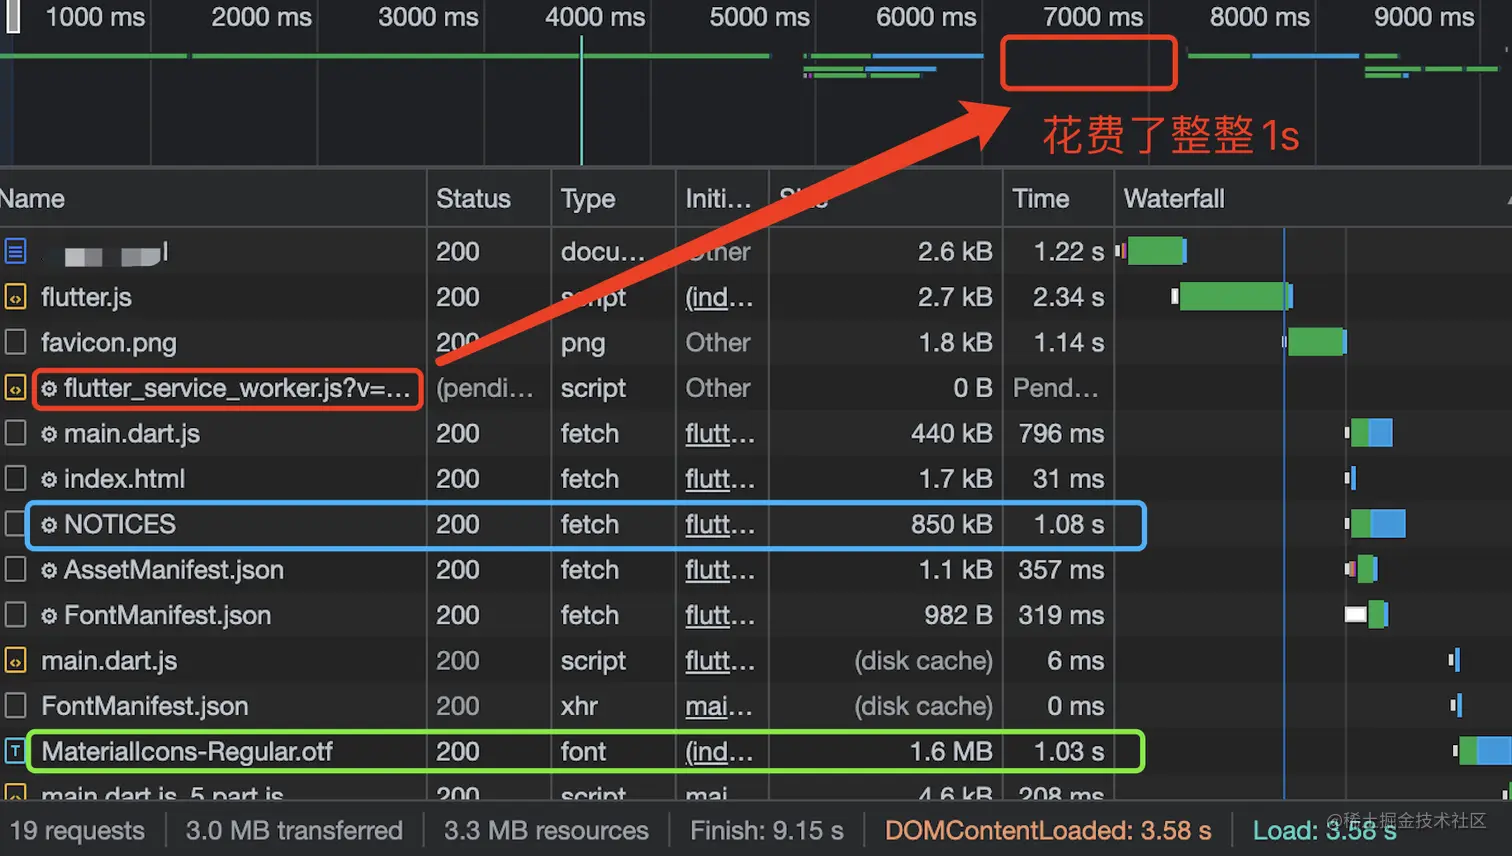The image size is (1512, 856).
Task: Click the waterfall bar for NOTICES
Action: tap(1377, 523)
